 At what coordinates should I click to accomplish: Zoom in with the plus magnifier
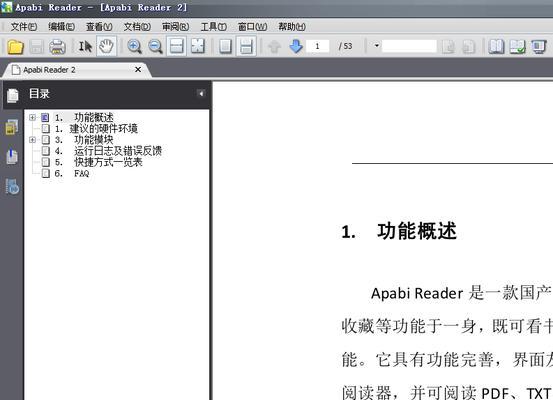[x=134, y=47]
